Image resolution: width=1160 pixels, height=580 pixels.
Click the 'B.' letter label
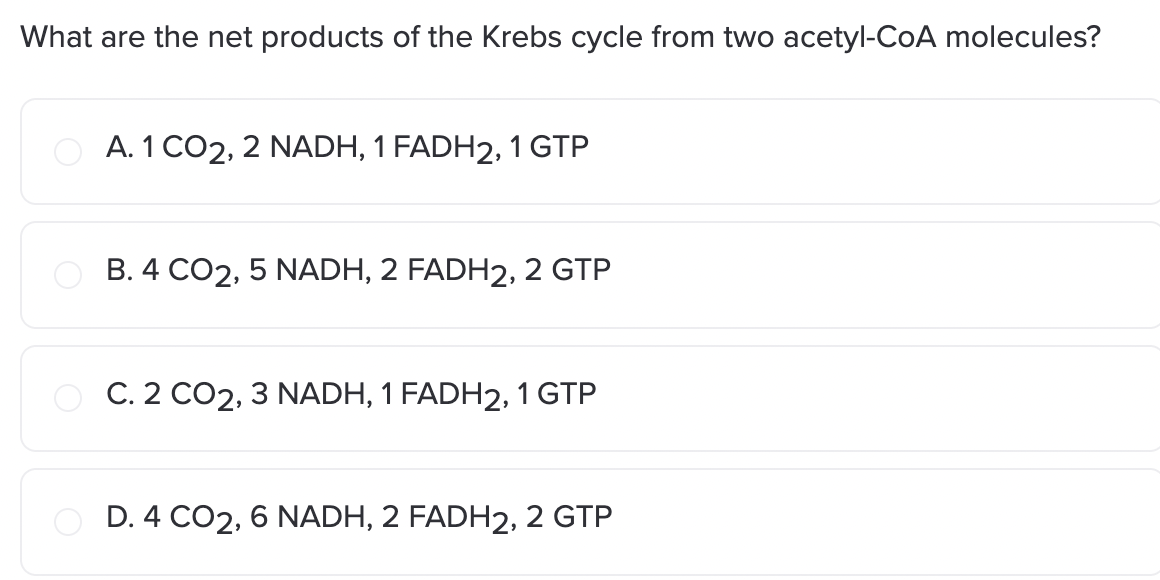coord(120,270)
